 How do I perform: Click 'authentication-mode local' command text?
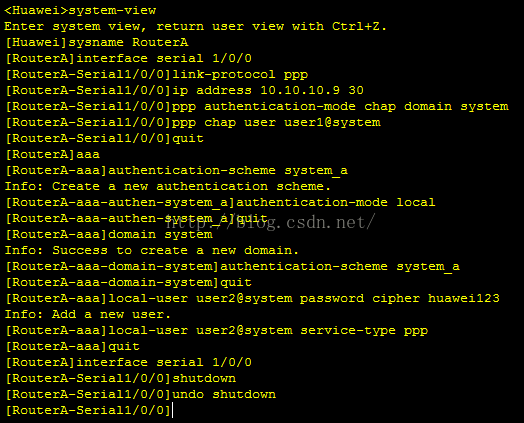pos(336,202)
